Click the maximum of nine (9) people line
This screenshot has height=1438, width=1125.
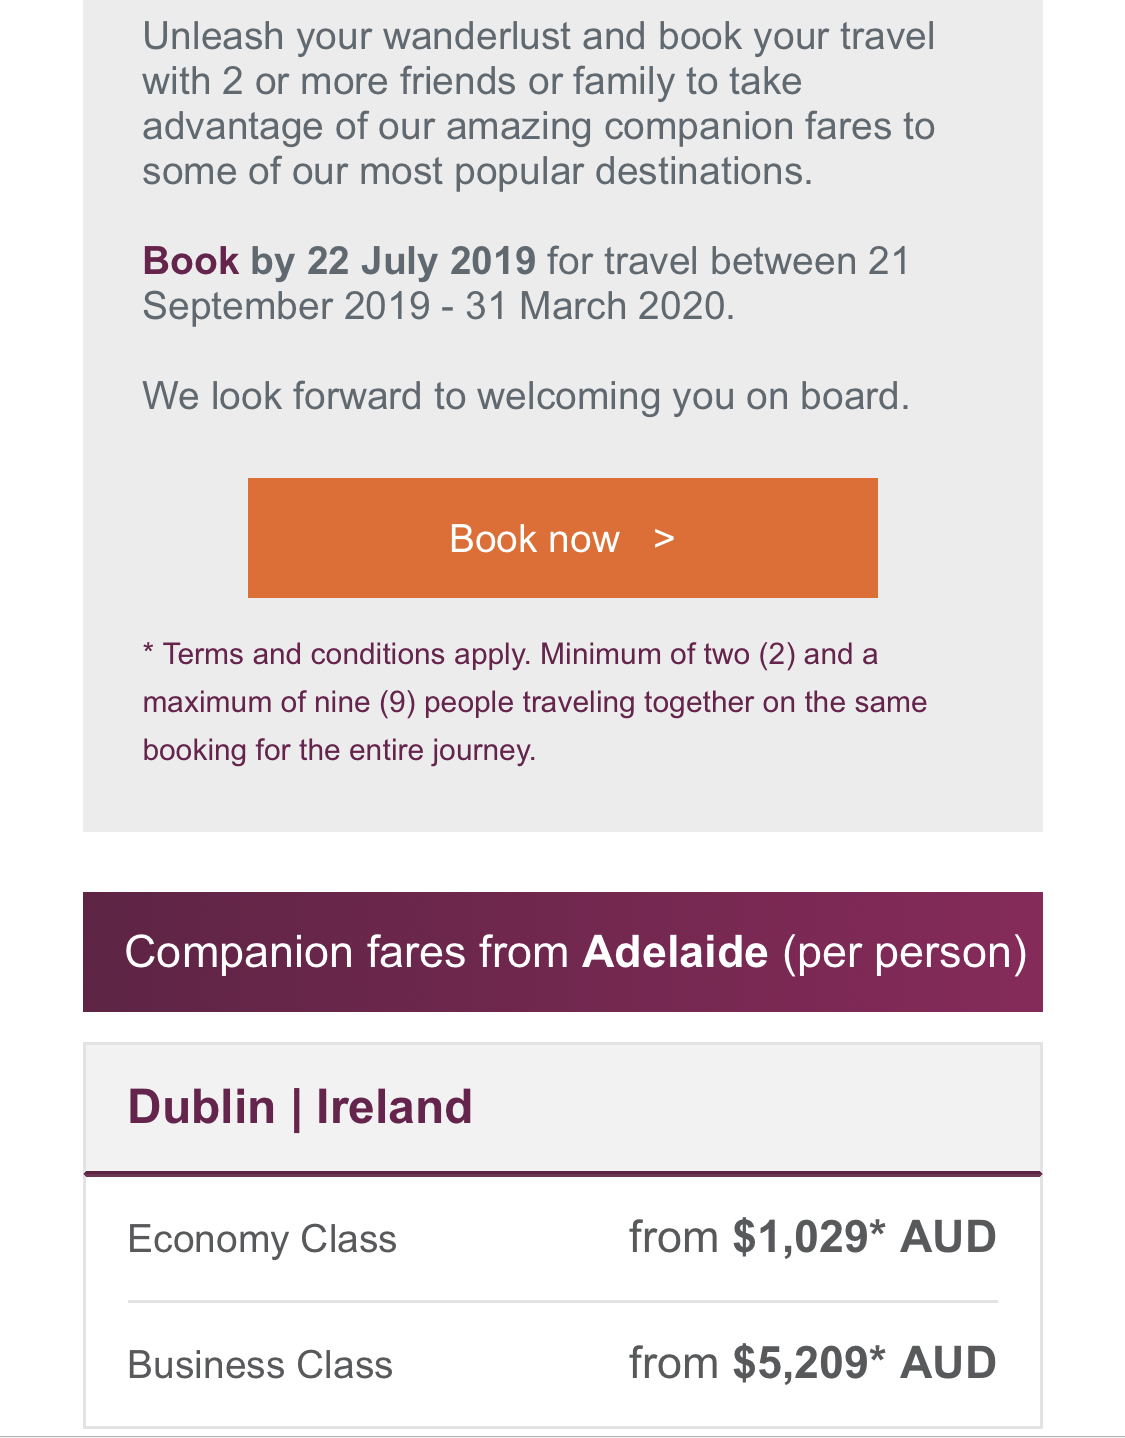(535, 702)
